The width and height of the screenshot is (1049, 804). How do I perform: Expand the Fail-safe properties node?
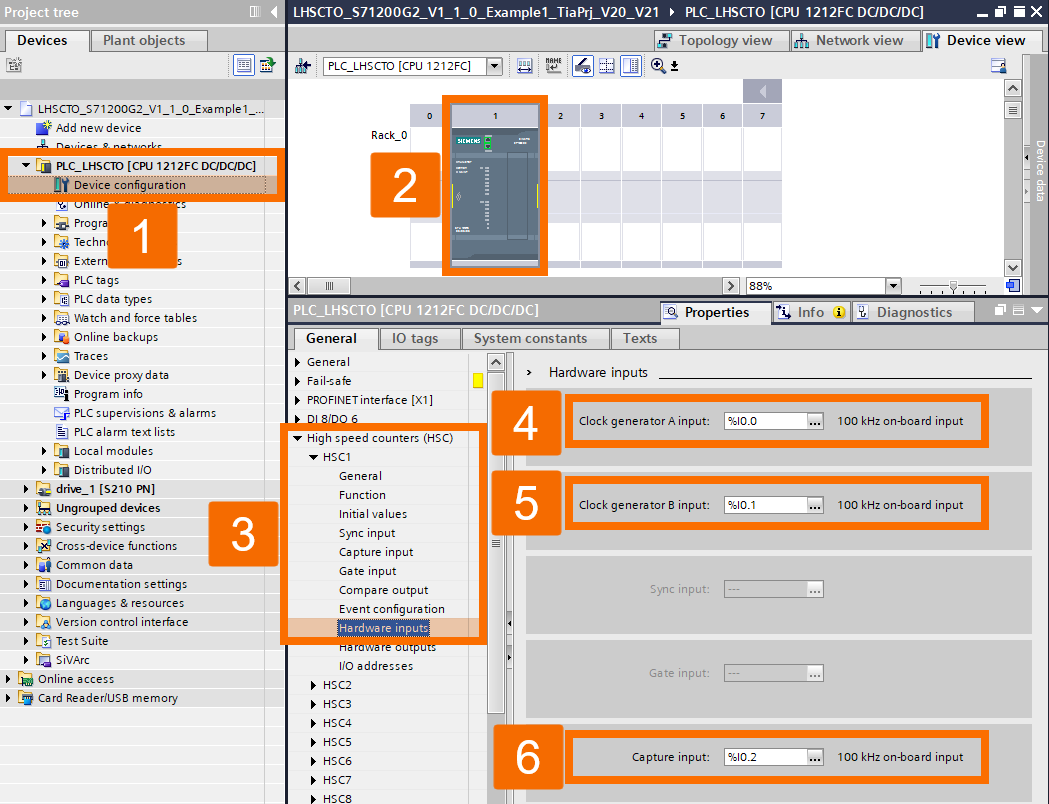click(x=298, y=381)
